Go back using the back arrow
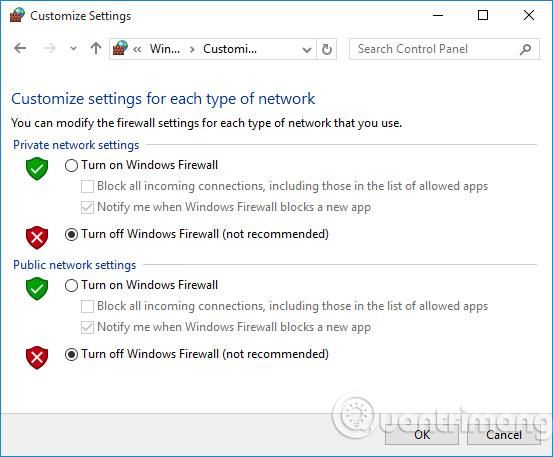This screenshot has width=553, height=457. click(20, 48)
